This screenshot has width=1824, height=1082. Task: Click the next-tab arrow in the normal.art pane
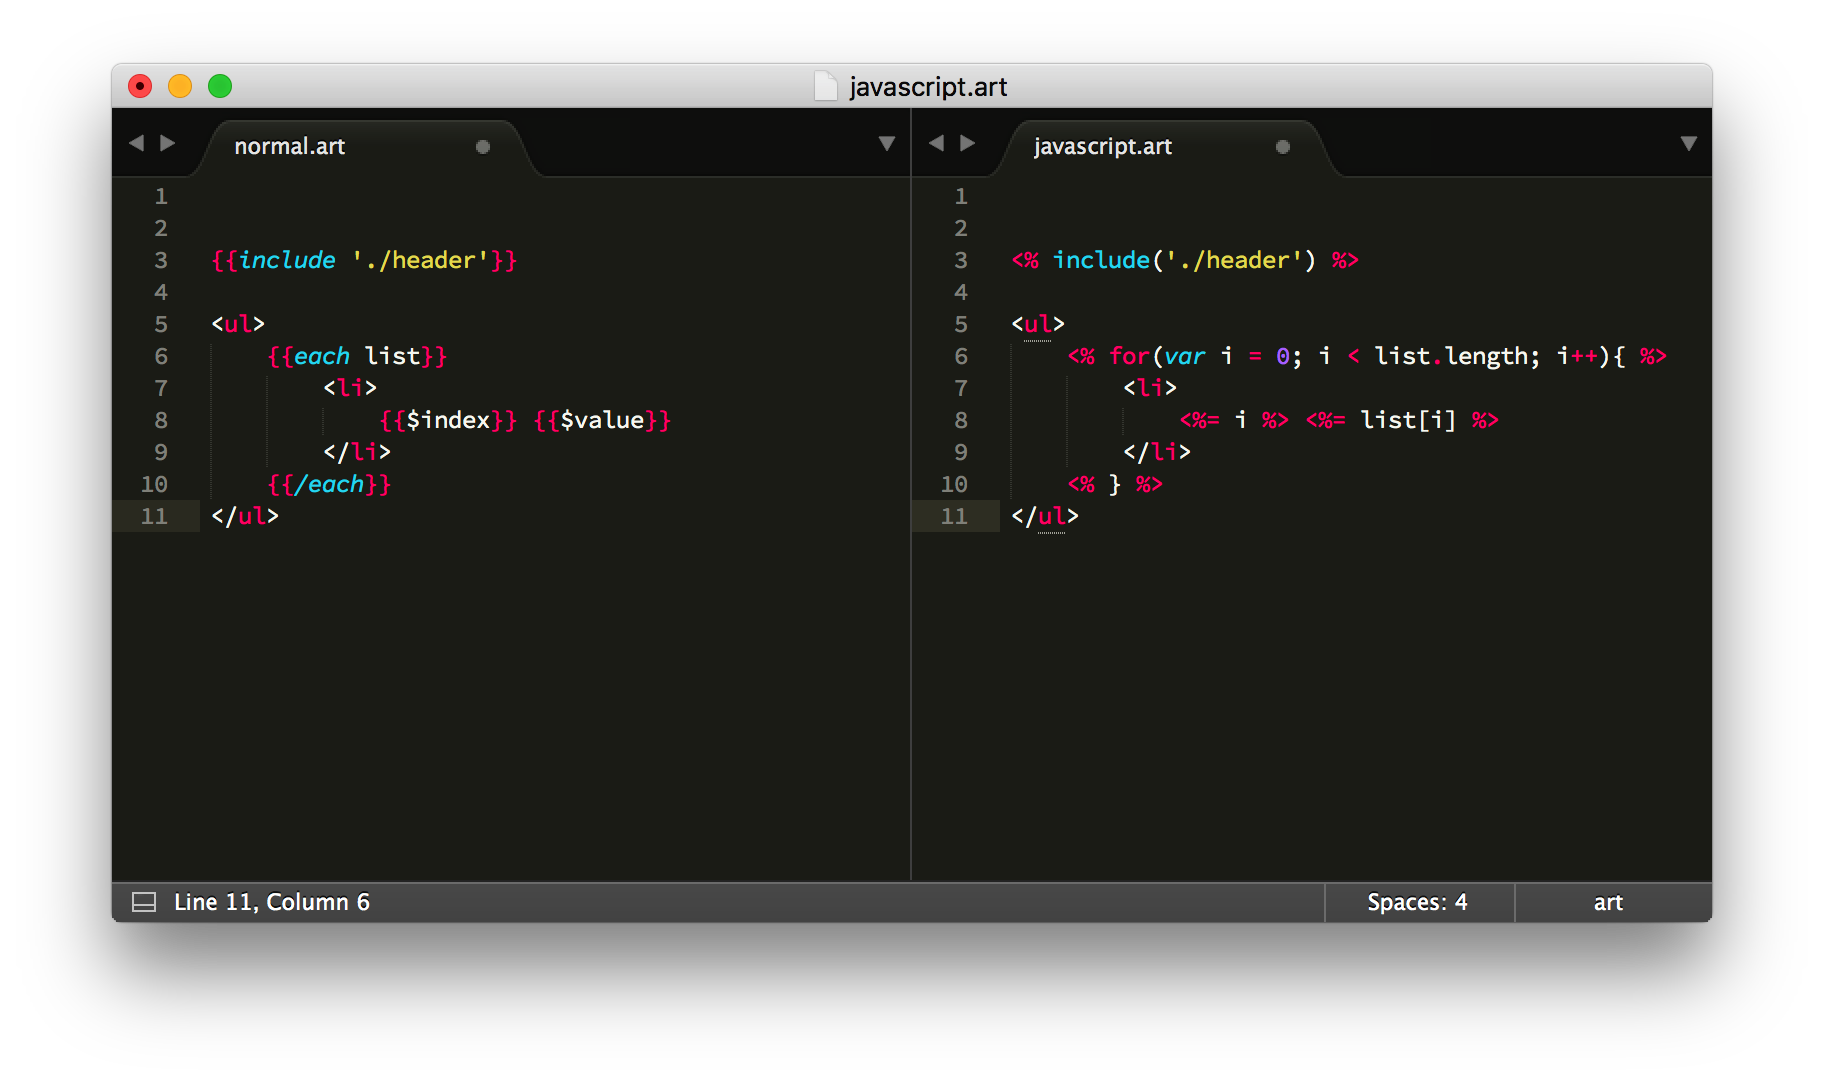[x=168, y=144]
